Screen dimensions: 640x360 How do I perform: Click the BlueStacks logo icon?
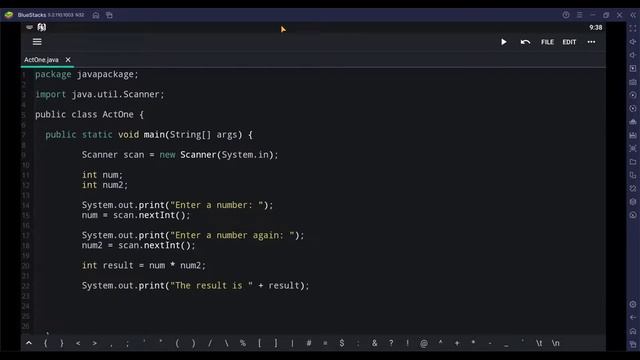coord(9,15)
